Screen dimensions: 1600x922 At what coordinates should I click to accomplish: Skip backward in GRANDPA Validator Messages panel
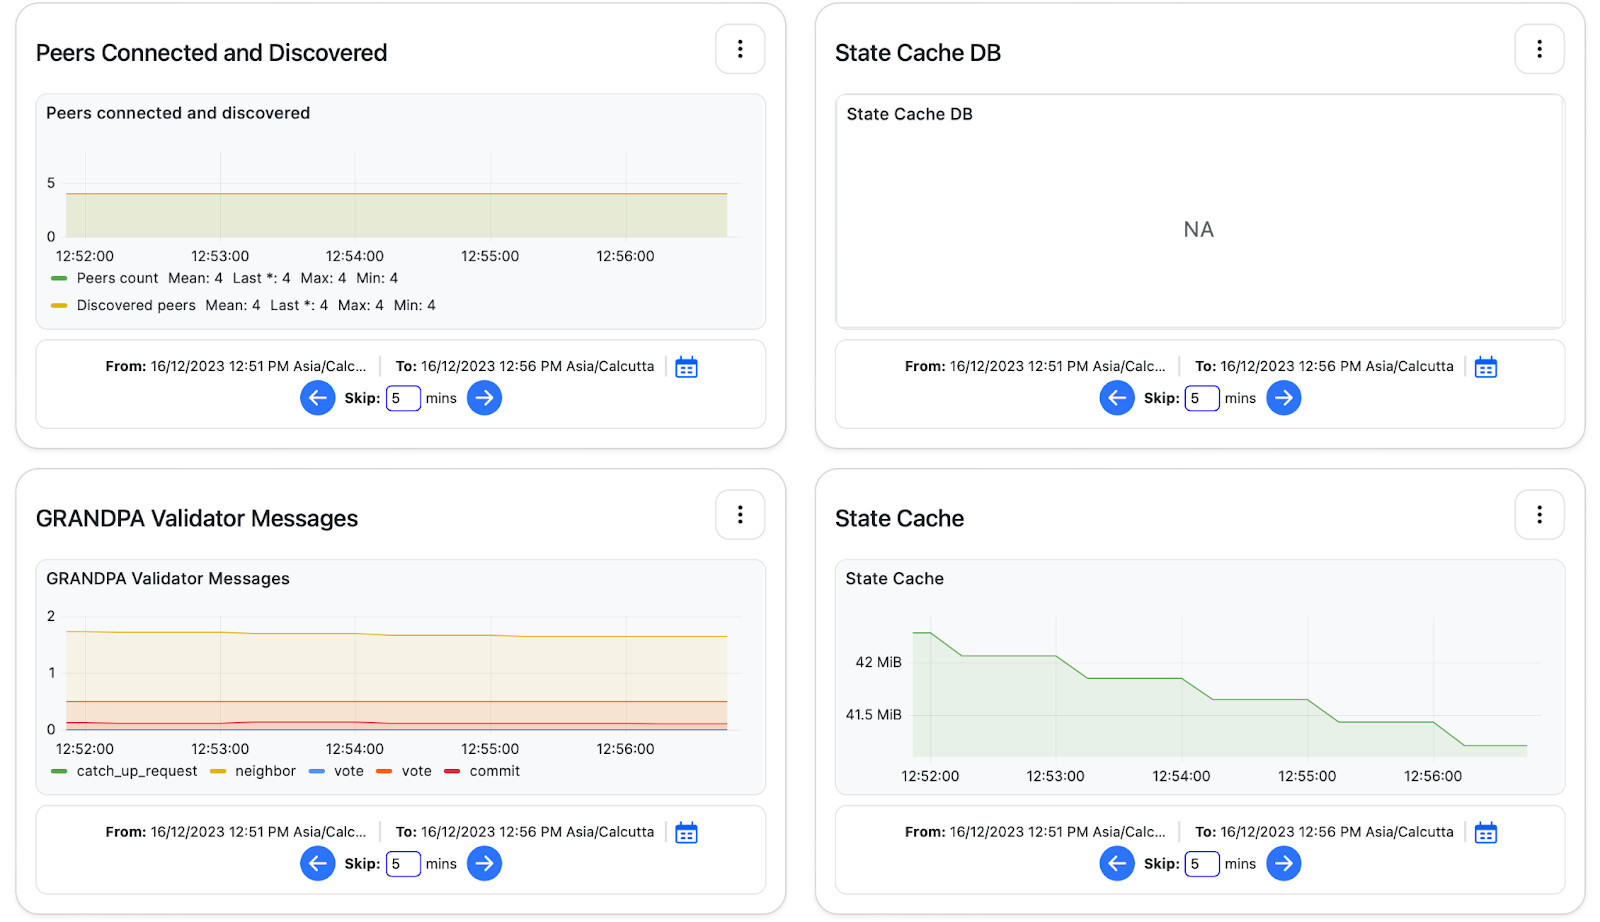coord(318,864)
